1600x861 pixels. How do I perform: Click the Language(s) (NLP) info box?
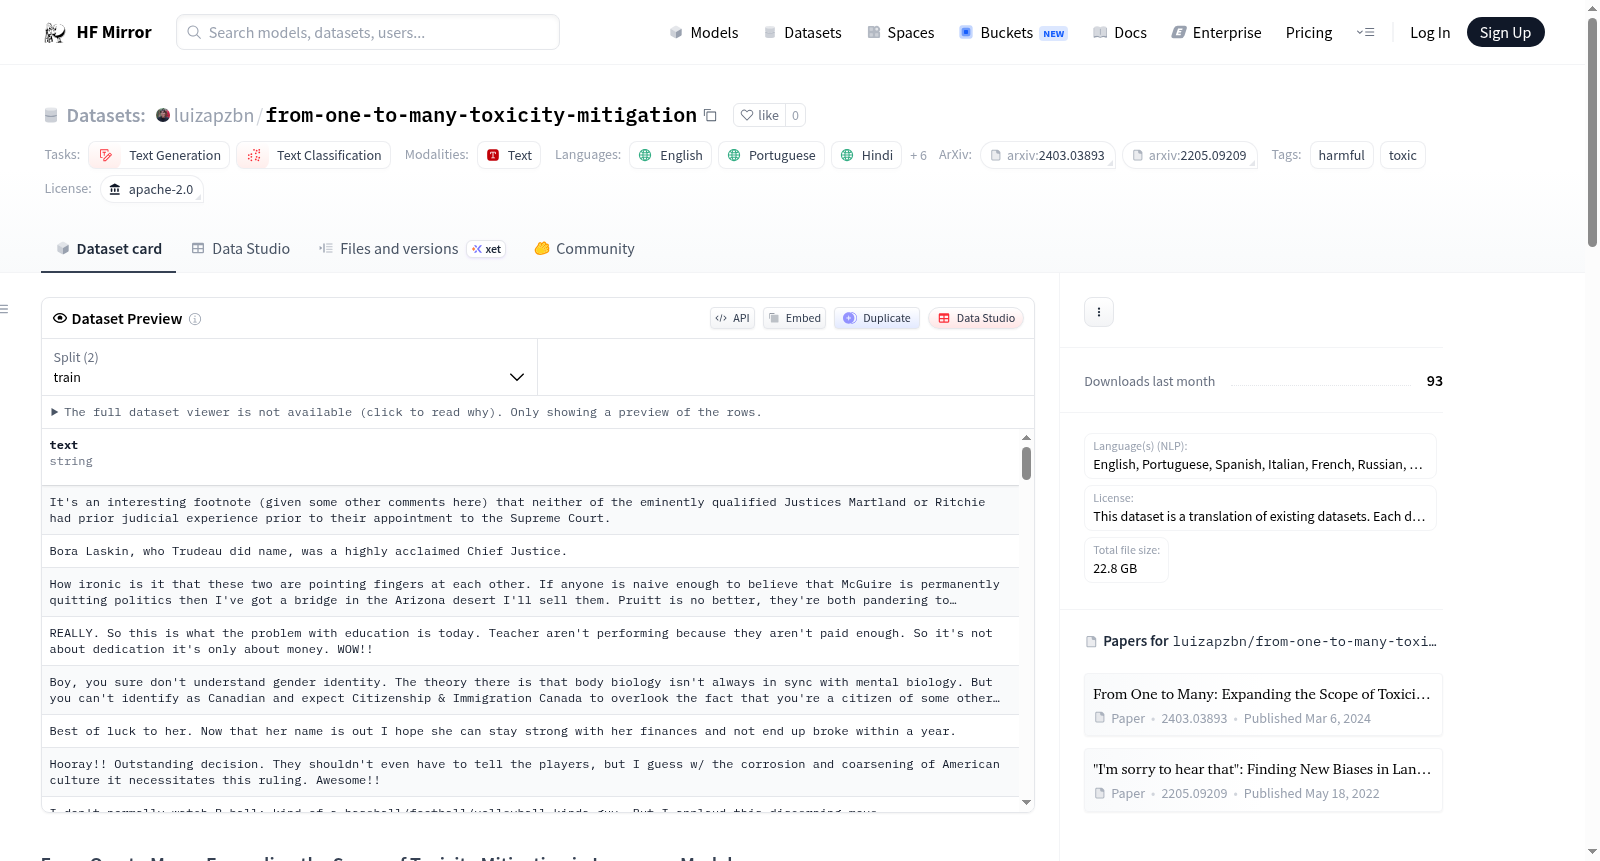pos(1260,456)
